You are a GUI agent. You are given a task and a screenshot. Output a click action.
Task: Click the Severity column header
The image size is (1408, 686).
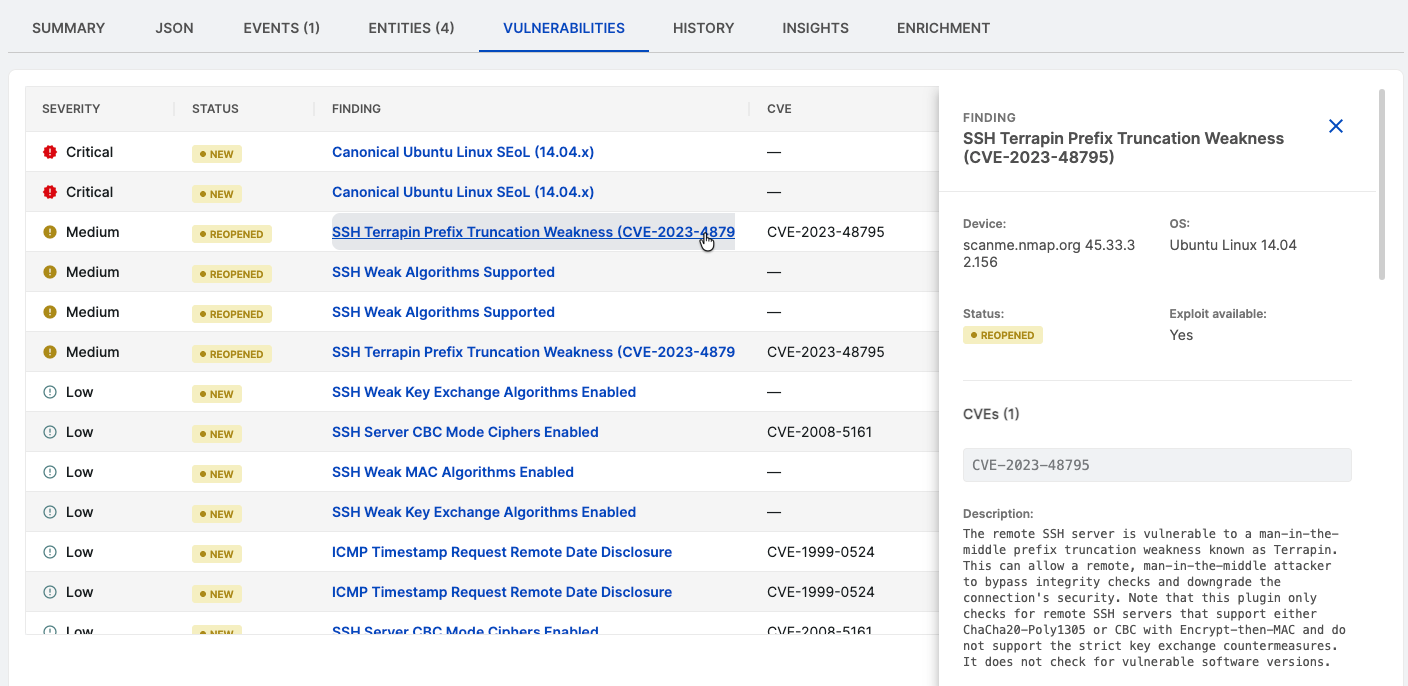tap(71, 109)
